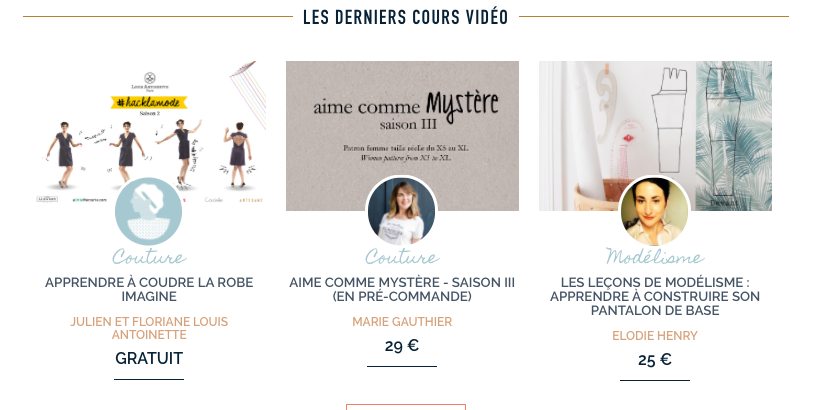Click the GRATUIT price label

click(x=149, y=359)
